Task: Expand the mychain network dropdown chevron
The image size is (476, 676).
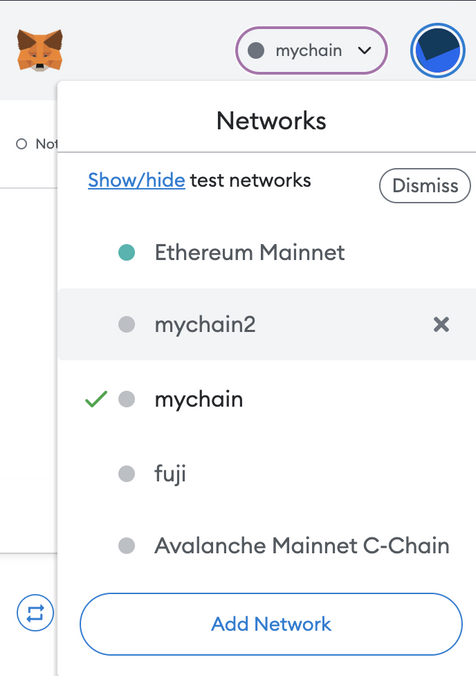Action: pyautogui.click(x=364, y=50)
